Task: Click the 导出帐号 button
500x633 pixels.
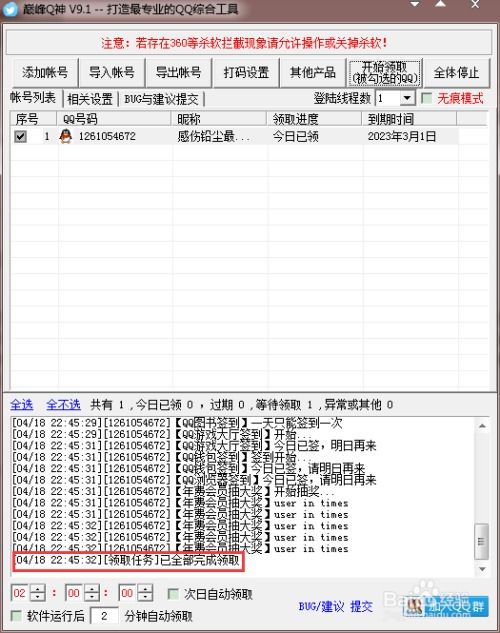Action: point(179,73)
